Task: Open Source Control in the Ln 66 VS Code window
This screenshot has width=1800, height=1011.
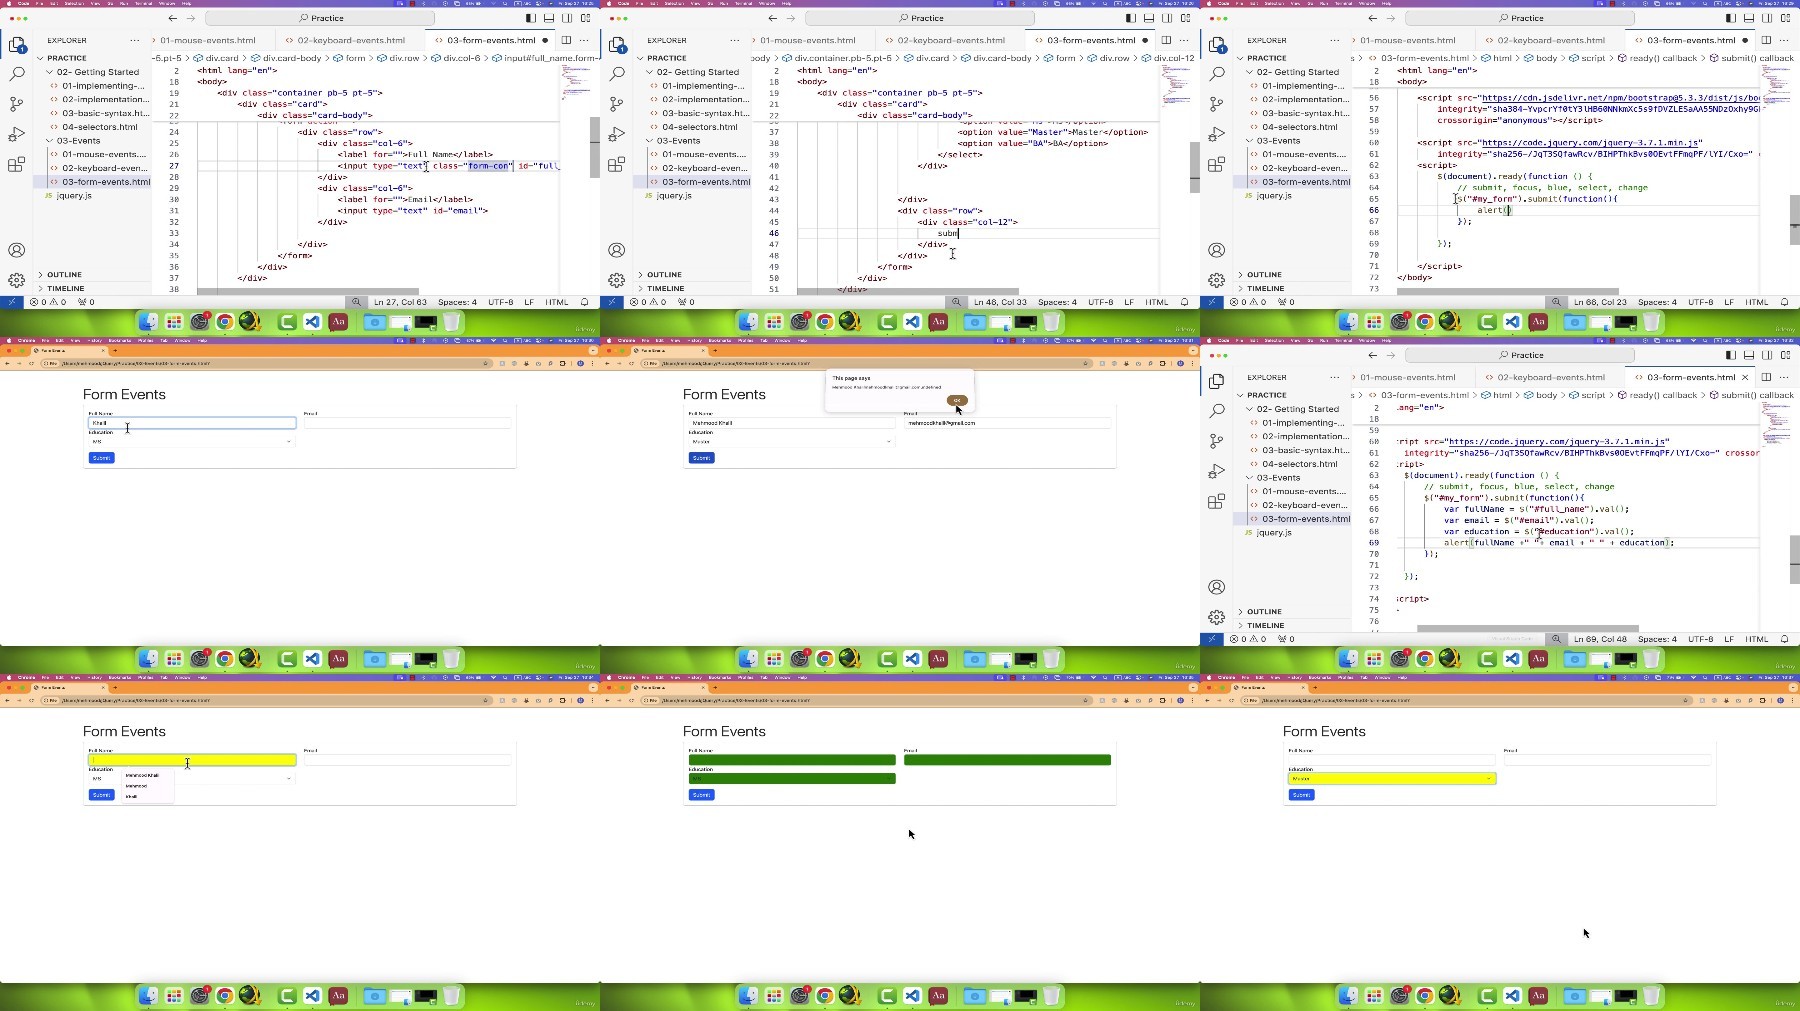Action: [x=1217, y=104]
